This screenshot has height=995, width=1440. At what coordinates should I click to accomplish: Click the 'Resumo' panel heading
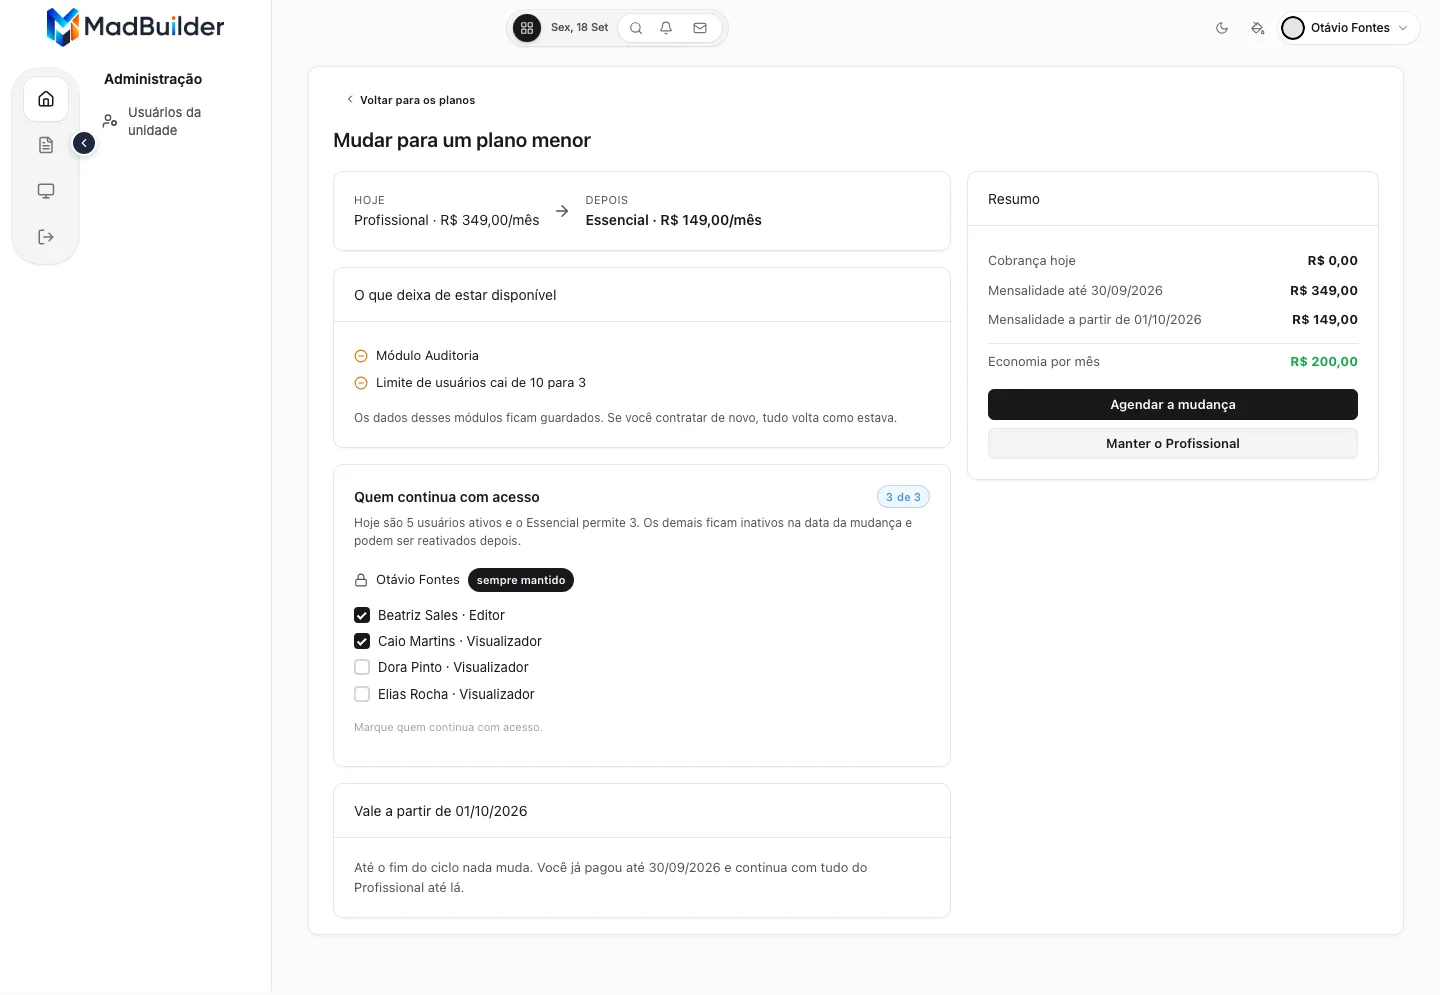(x=1014, y=199)
